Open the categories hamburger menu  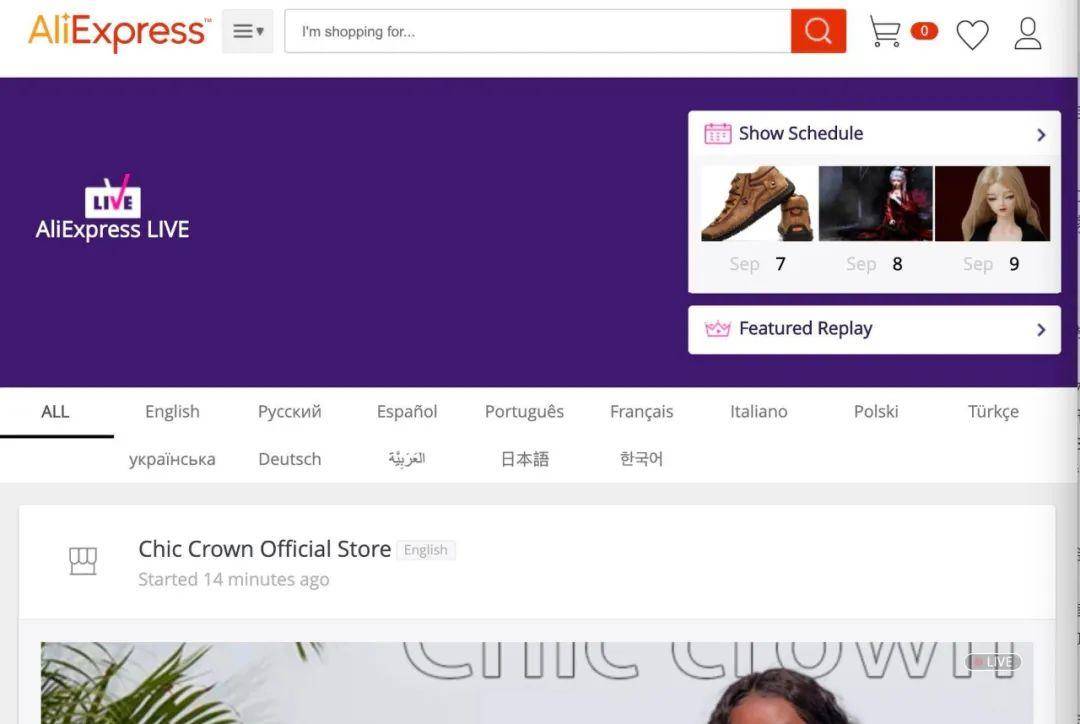[248, 31]
